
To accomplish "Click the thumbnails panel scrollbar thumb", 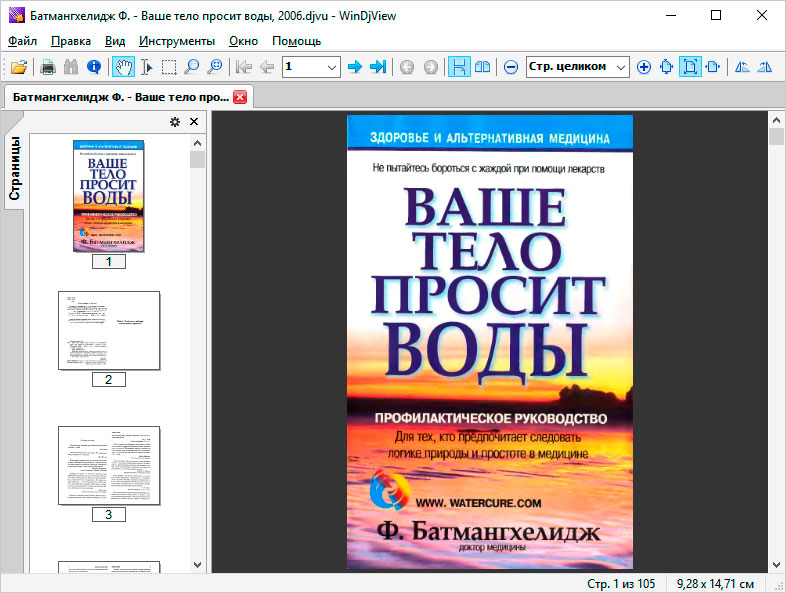I will click(x=198, y=160).
